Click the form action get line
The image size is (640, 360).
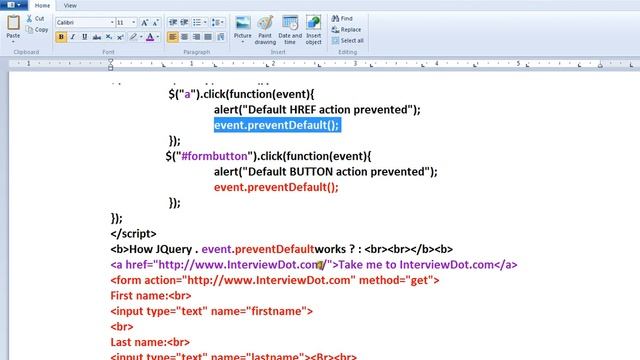click(x=275, y=280)
